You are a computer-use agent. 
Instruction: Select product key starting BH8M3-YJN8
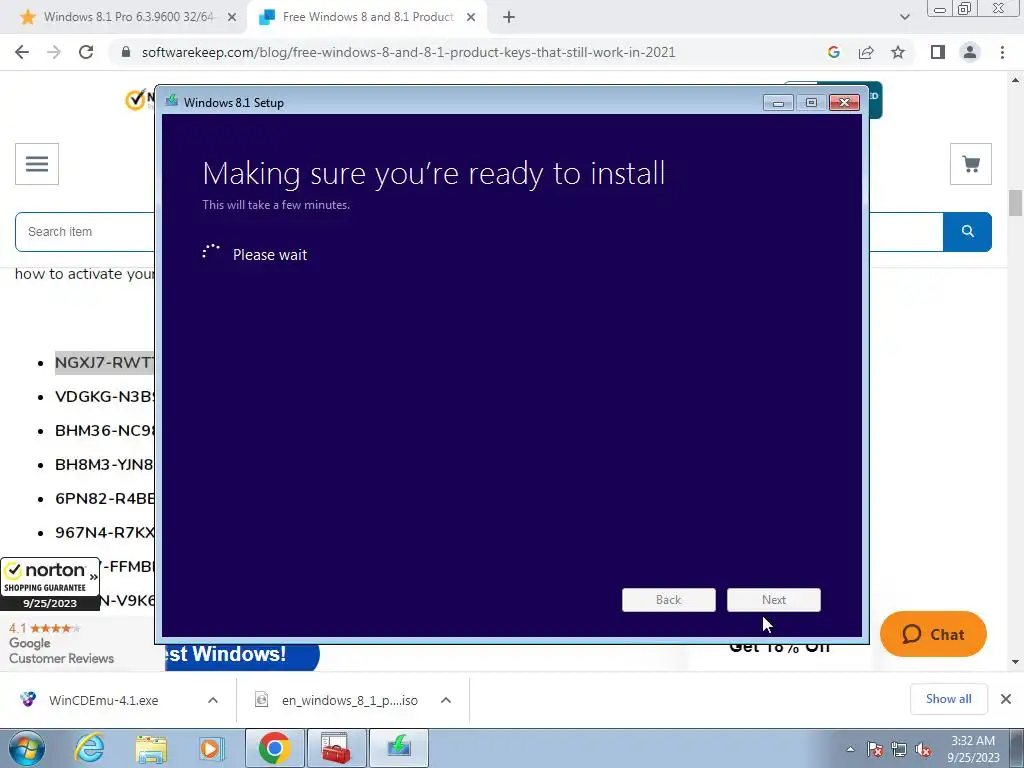pos(104,464)
